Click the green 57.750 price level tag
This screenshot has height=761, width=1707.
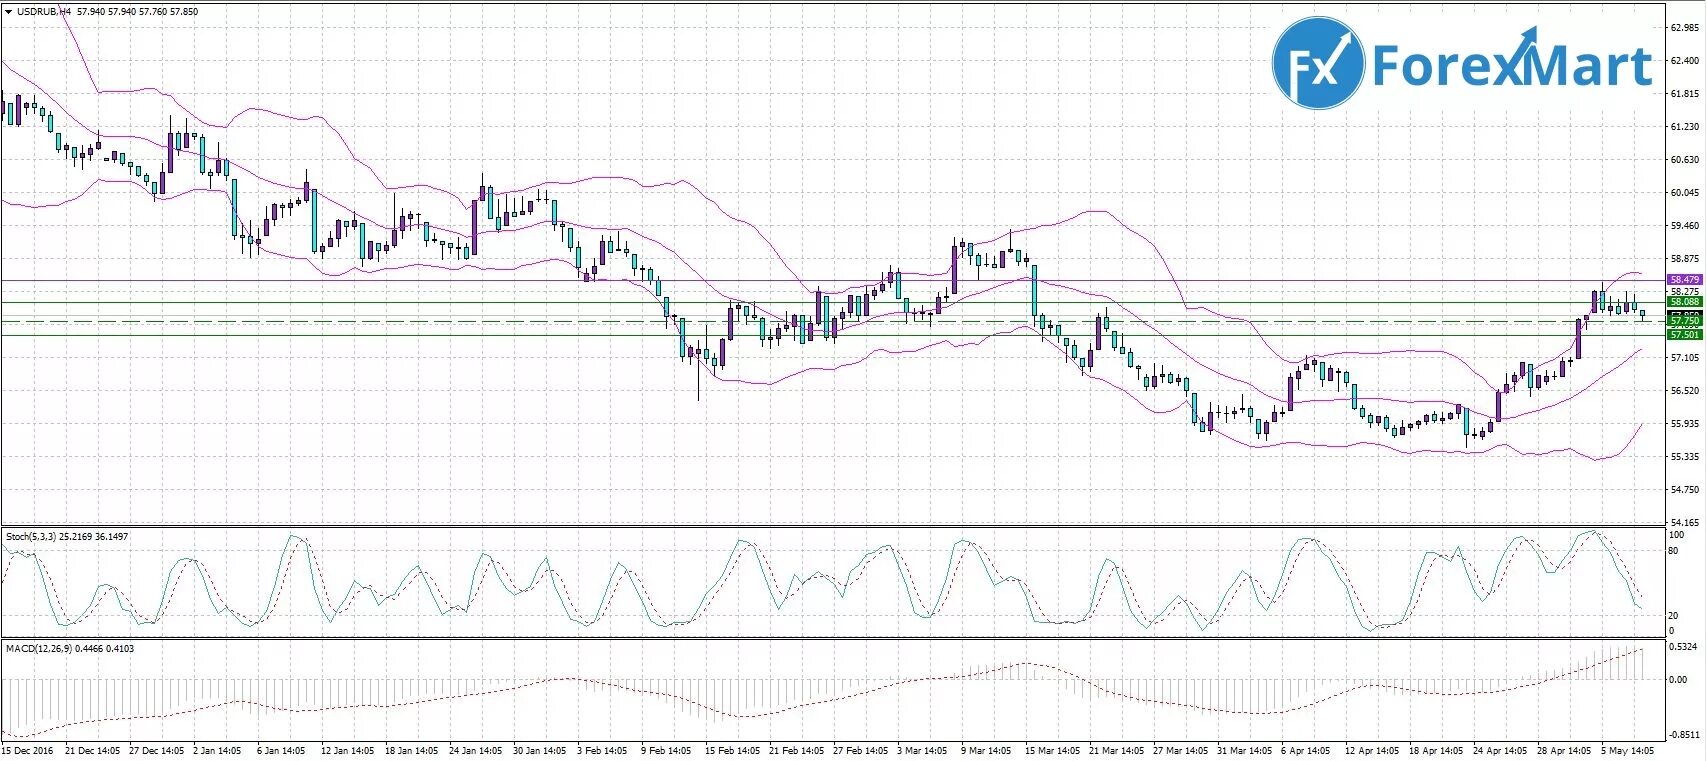click(1684, 322)
